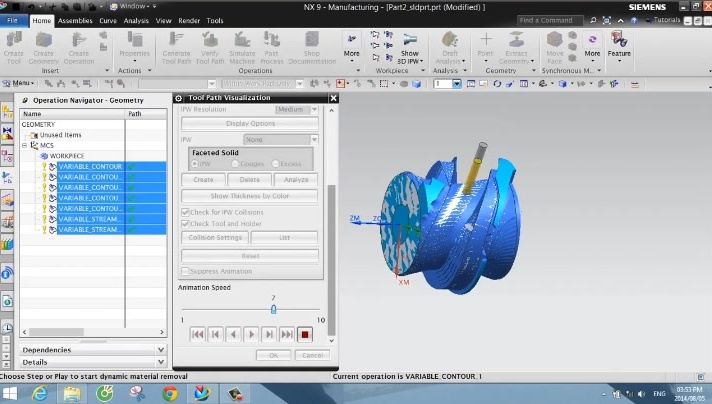Click the Animation Speed slider handle
Image resolution: width=712 pixels, height=404 pixels.
pos(273,309)
